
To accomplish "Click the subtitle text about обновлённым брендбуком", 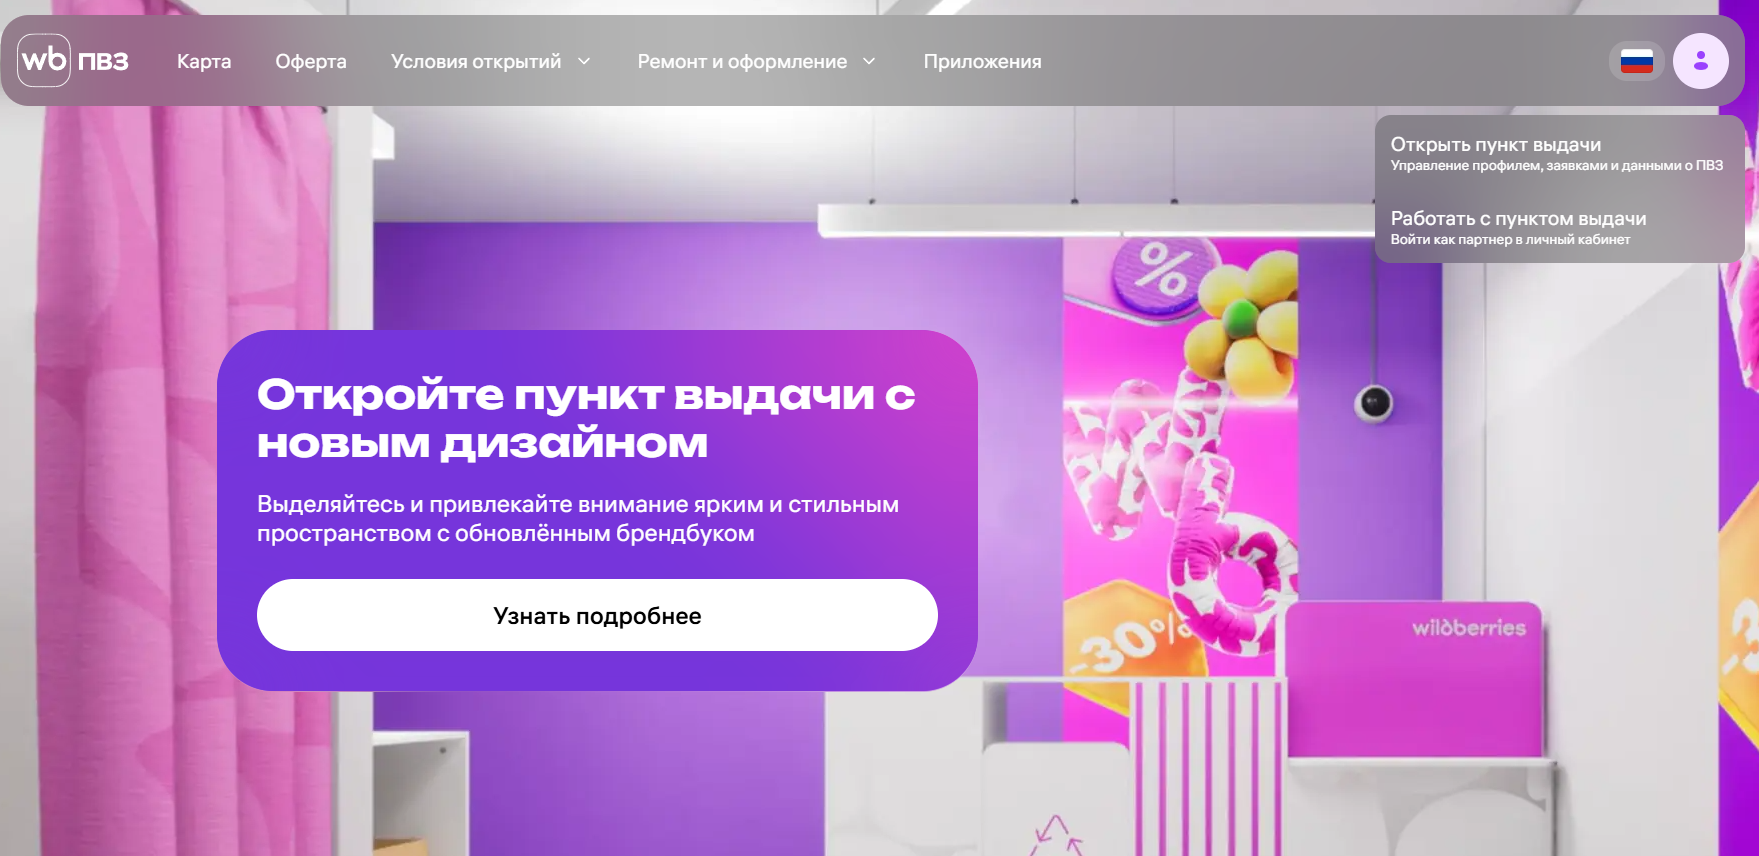I will point(578,518).
